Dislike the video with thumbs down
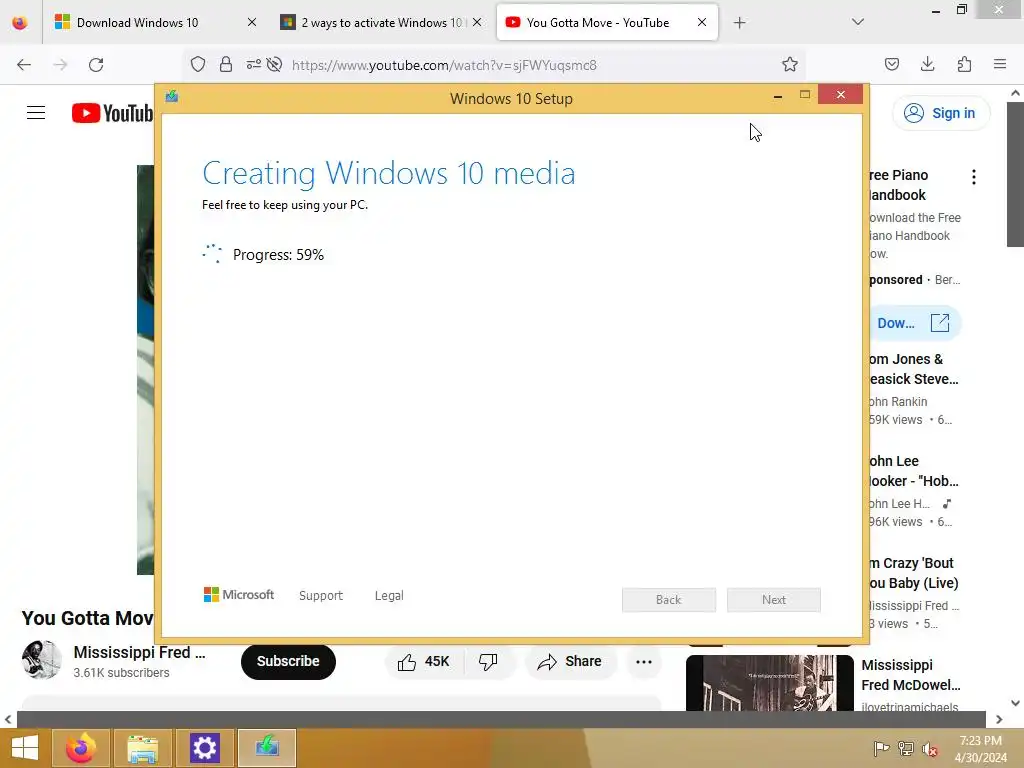The image size is (1024, 768). pyautogui.click(x=488, y=662)
